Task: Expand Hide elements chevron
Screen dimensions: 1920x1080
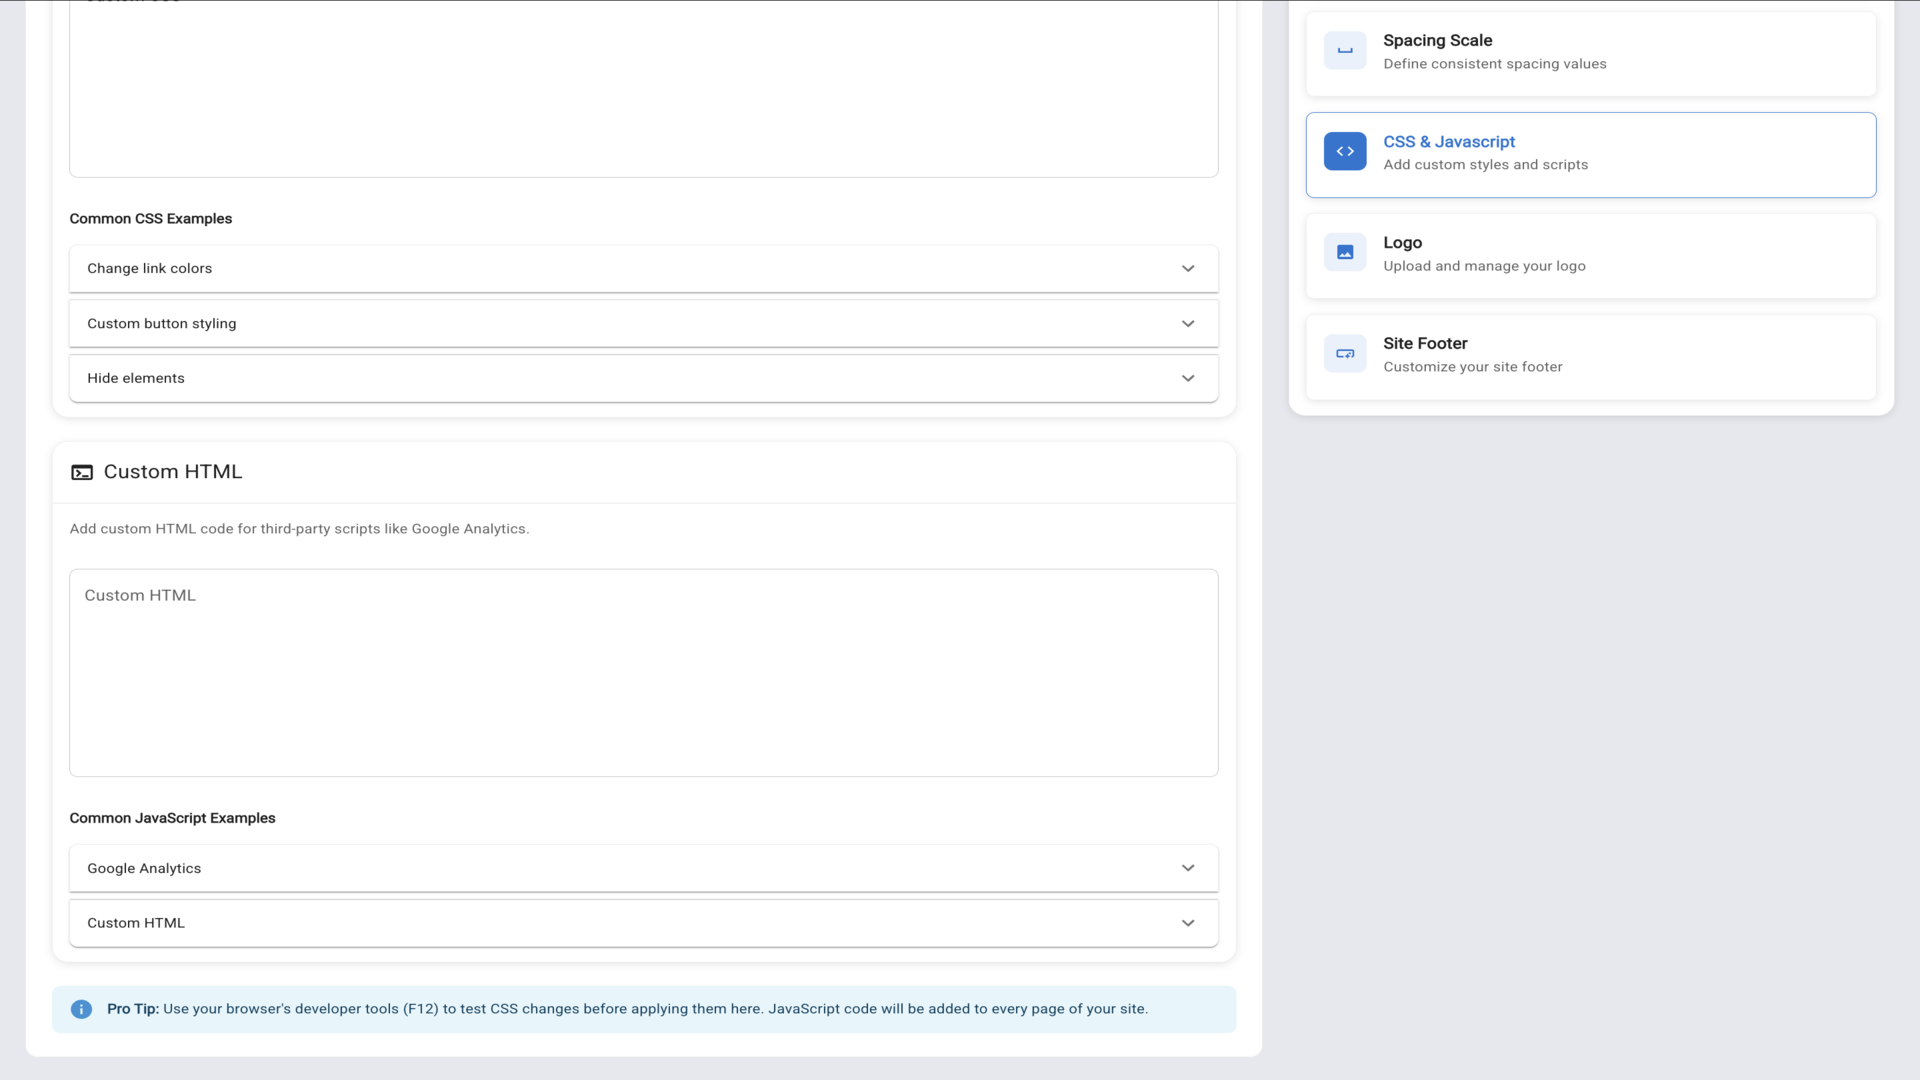Action: pos(1188,379)
